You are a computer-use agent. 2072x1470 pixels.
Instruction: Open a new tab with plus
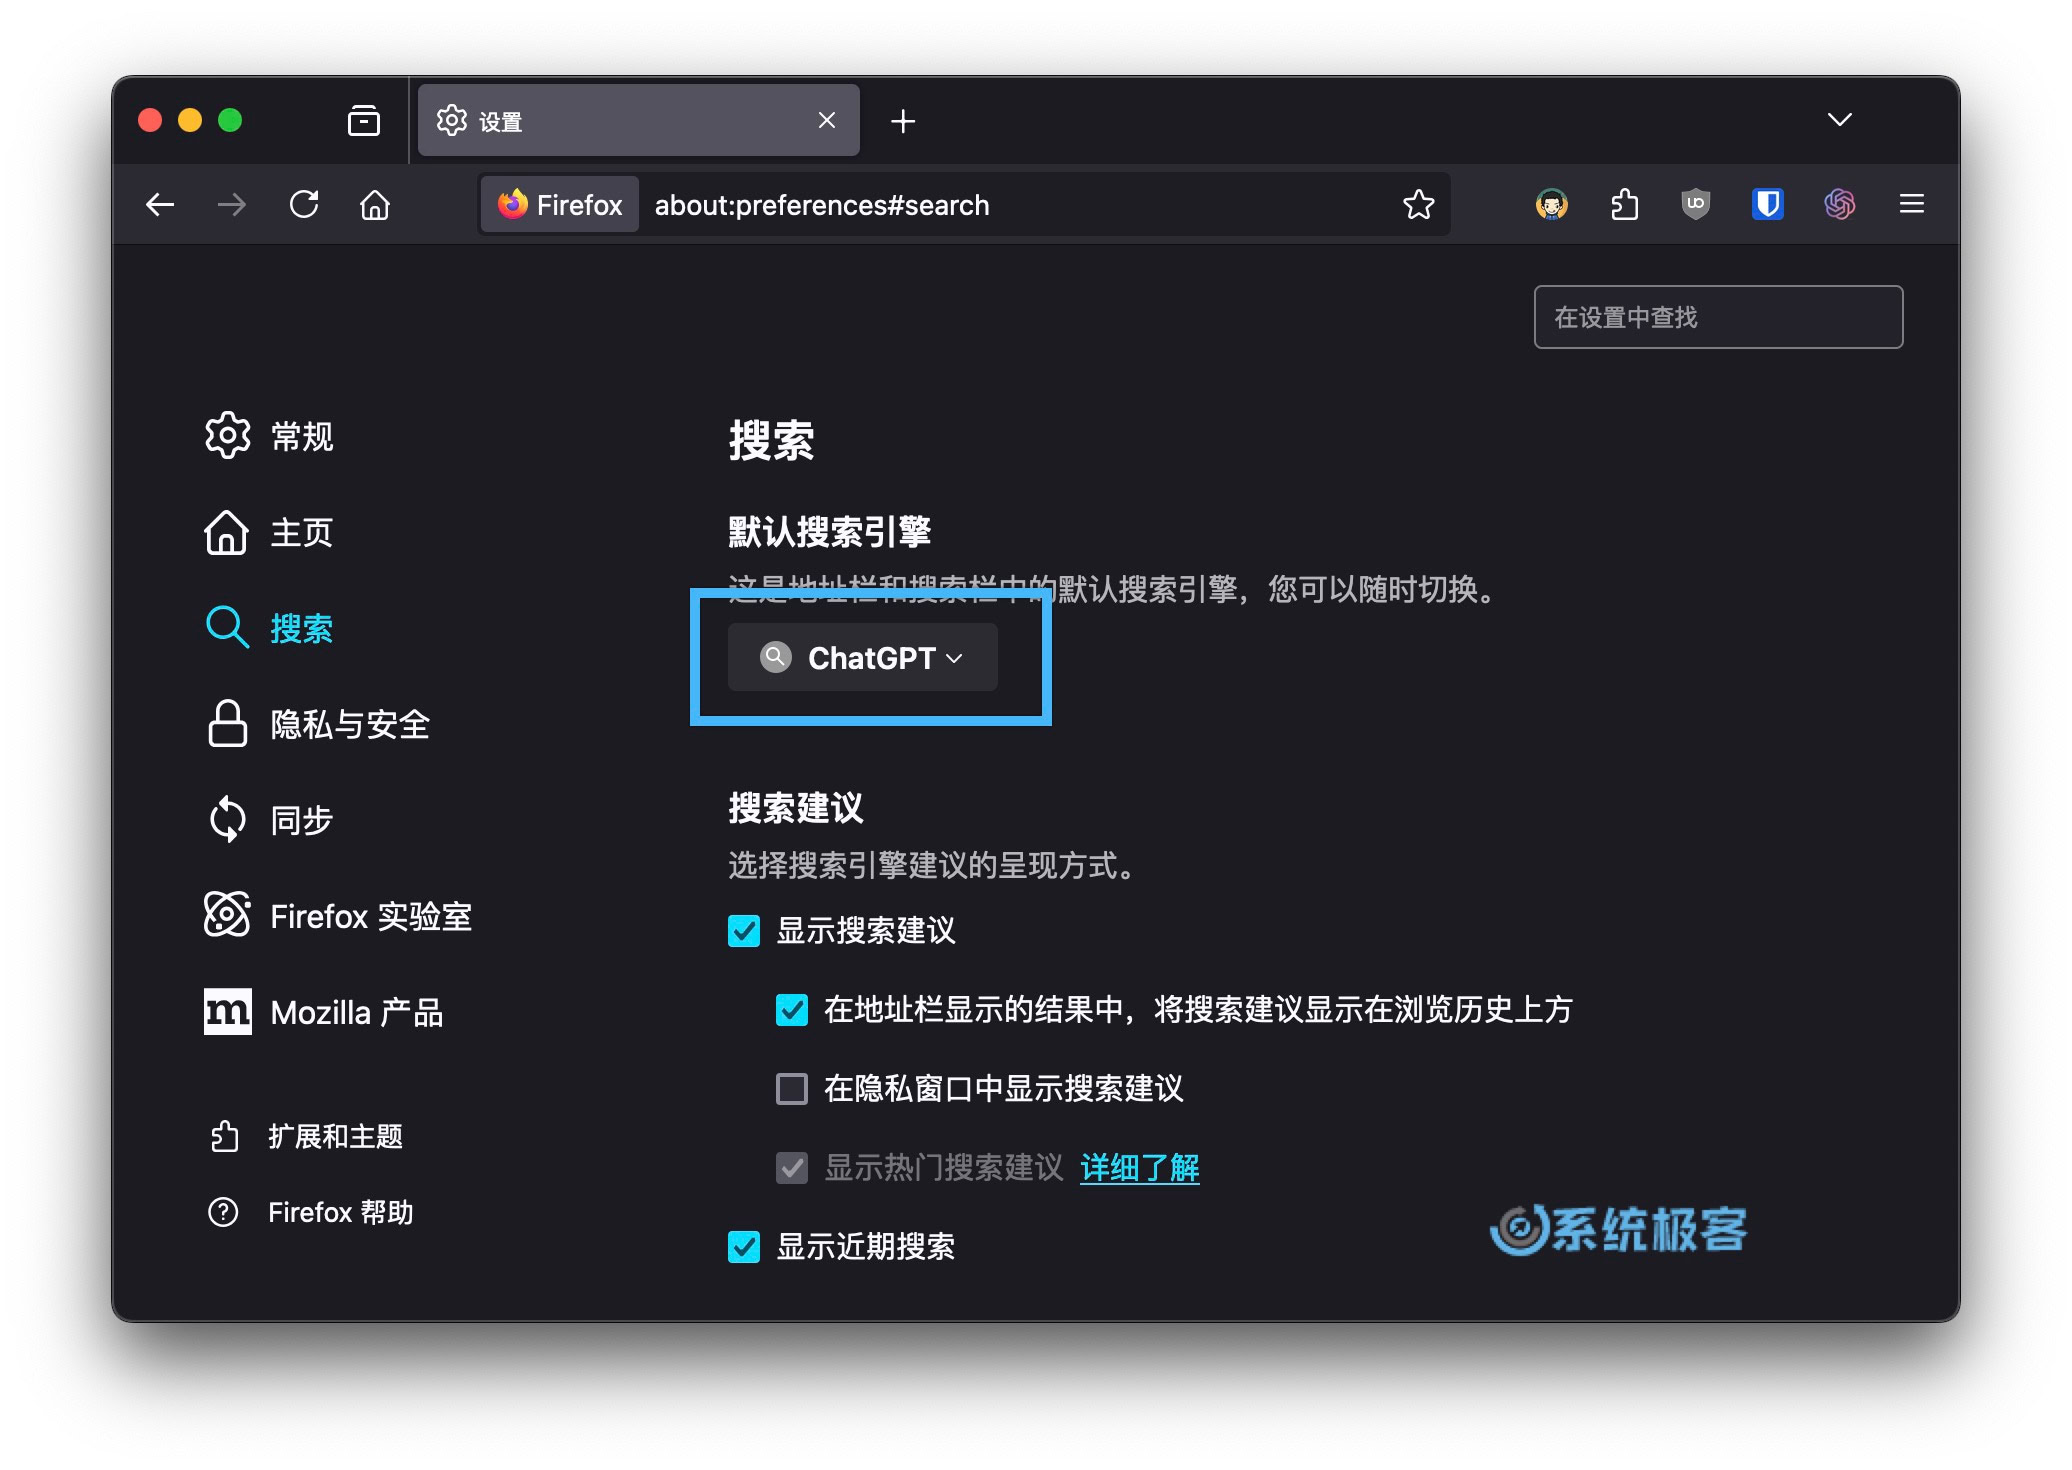pyautogui.click(x=903, y=121)
